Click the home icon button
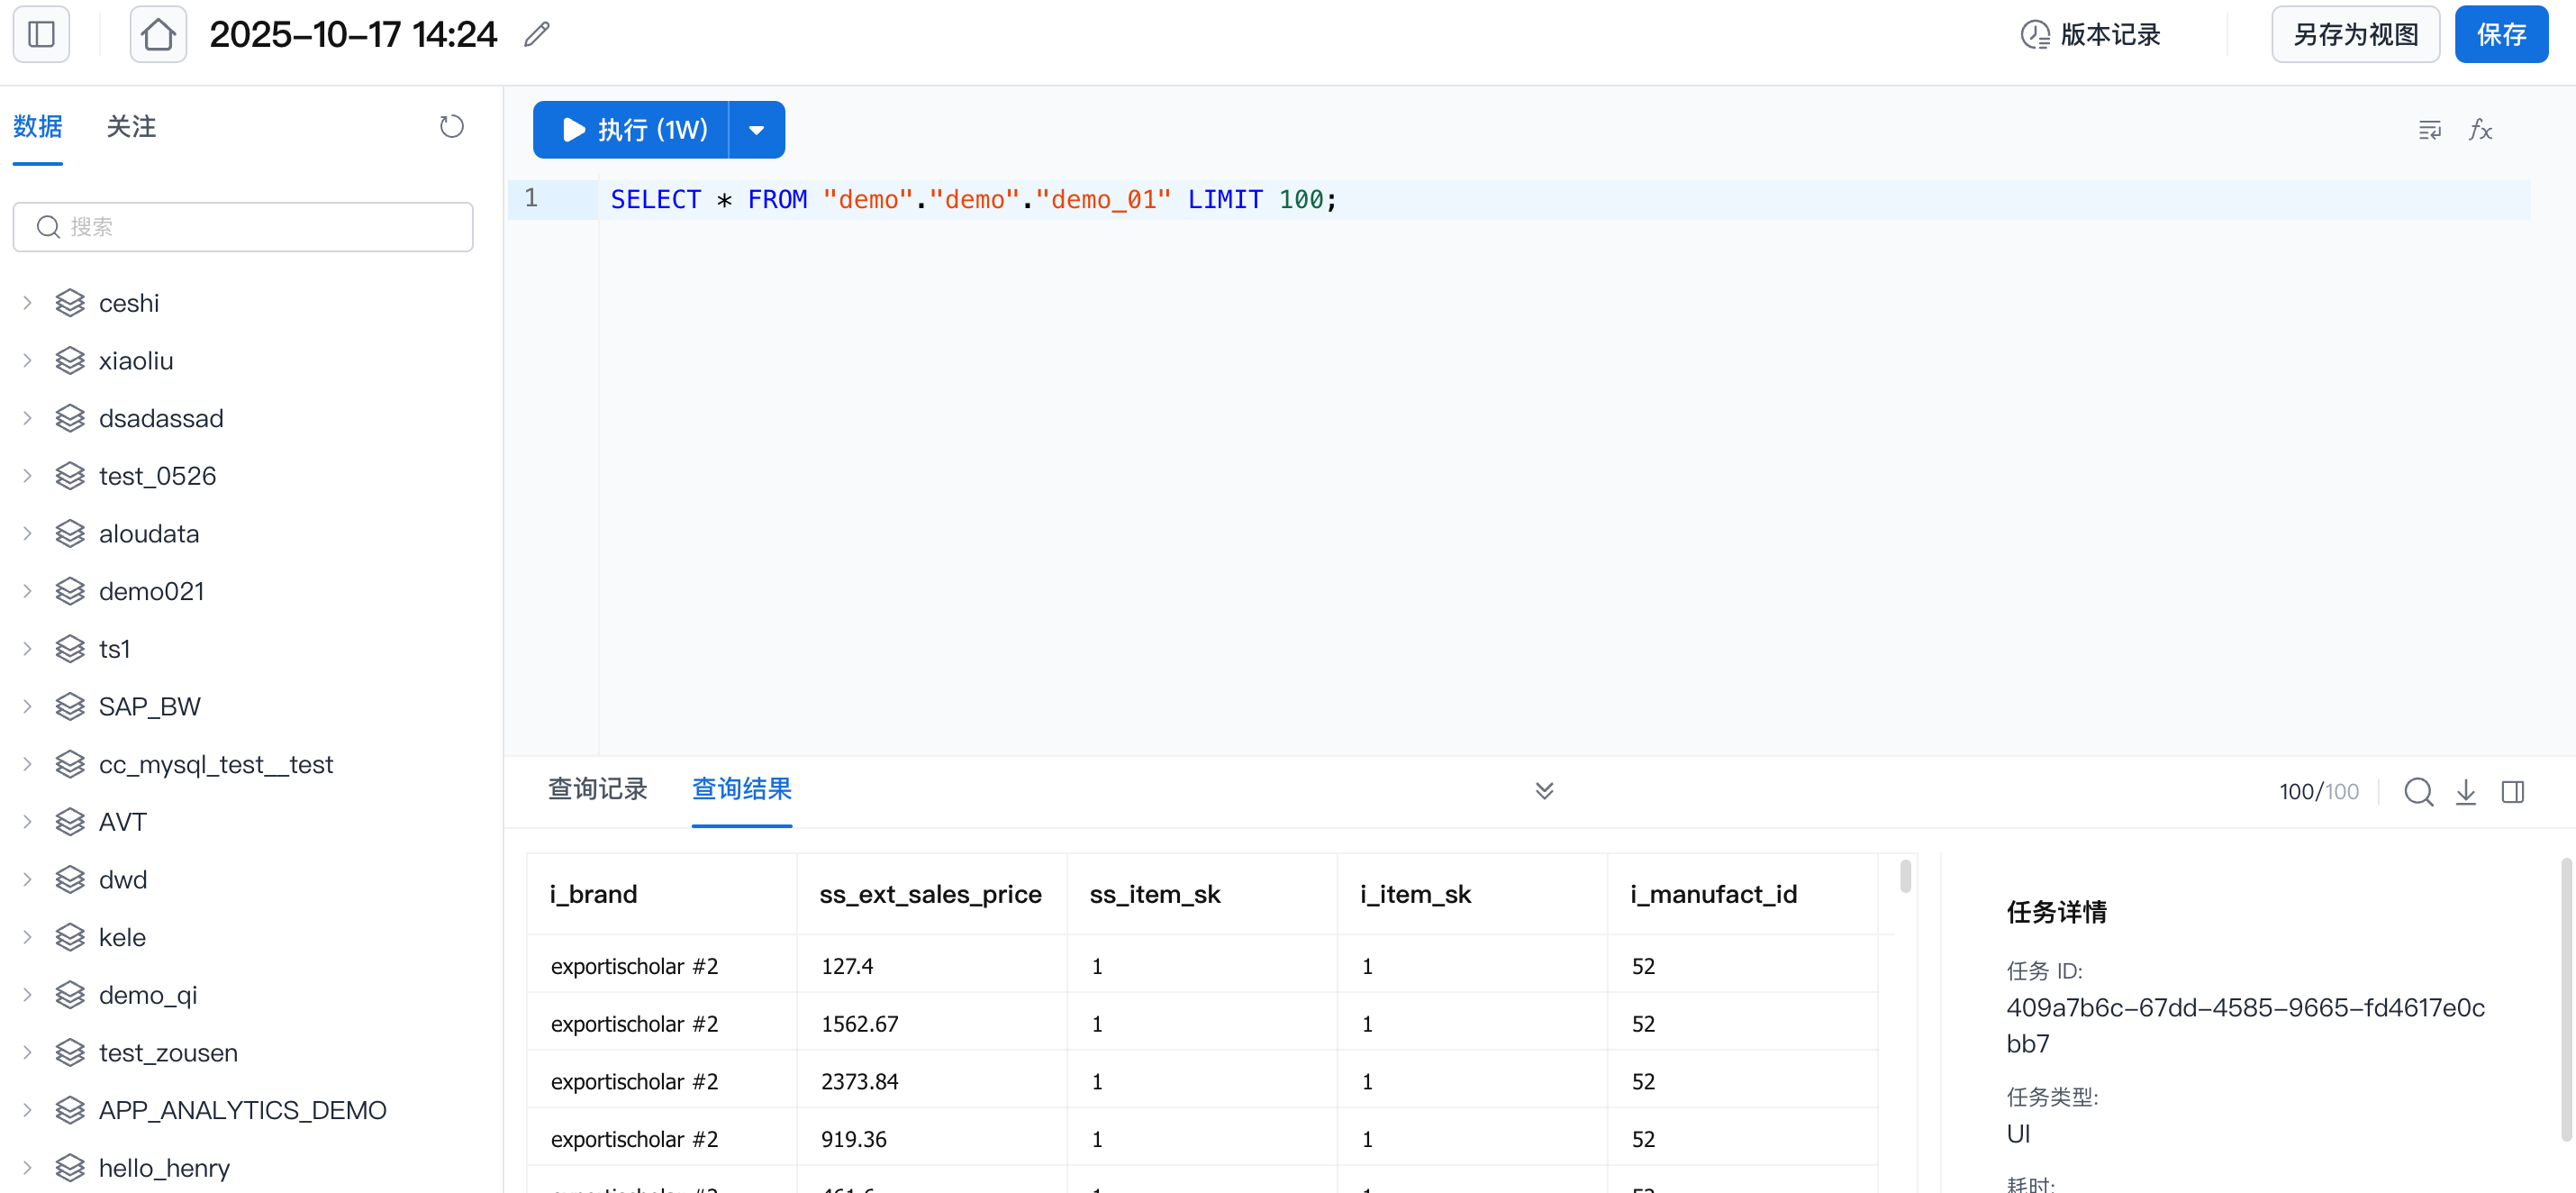This screenshot has width=2576, height=1193. click(158, 35)
